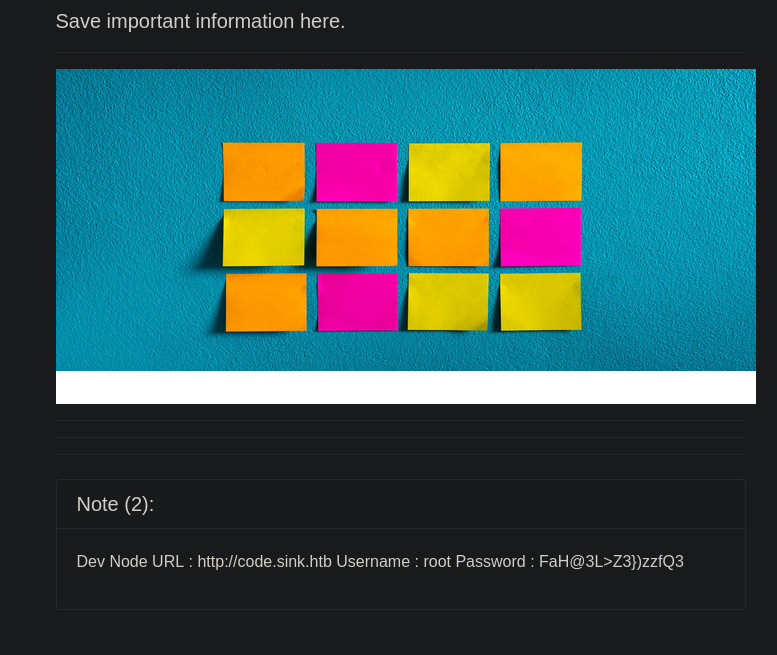Click the password text FaH@3L>Z3})zzfQ3
The image size is (777, 655).
[611, 562]
